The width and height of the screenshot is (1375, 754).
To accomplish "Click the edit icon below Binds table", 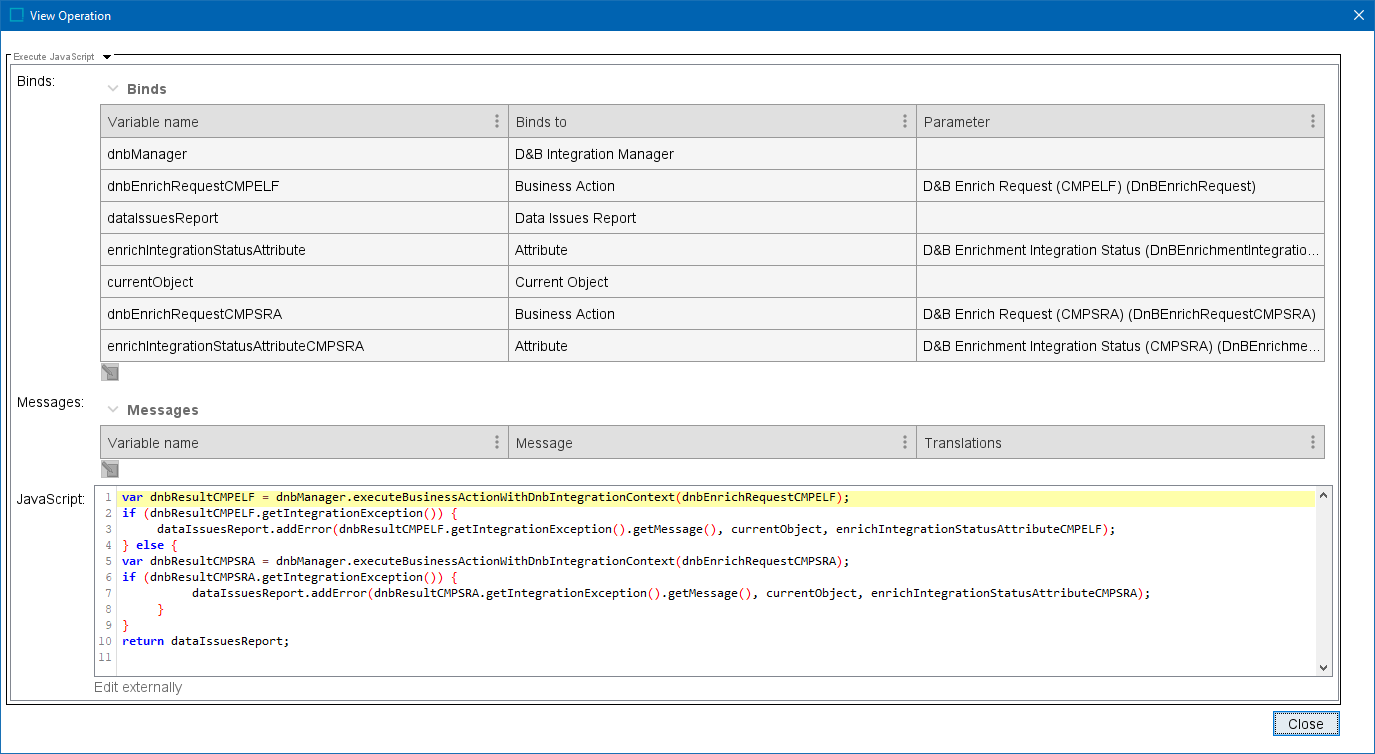I will pyautogui.click(x=110, y=372).
